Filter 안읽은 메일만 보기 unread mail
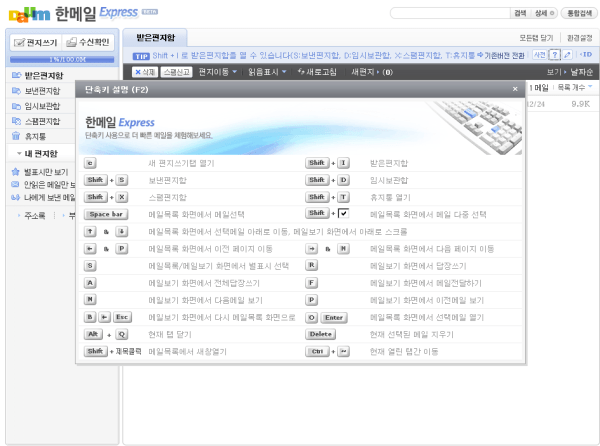The height and width of the screenshot is (446, 600). (x=43, y=185)
